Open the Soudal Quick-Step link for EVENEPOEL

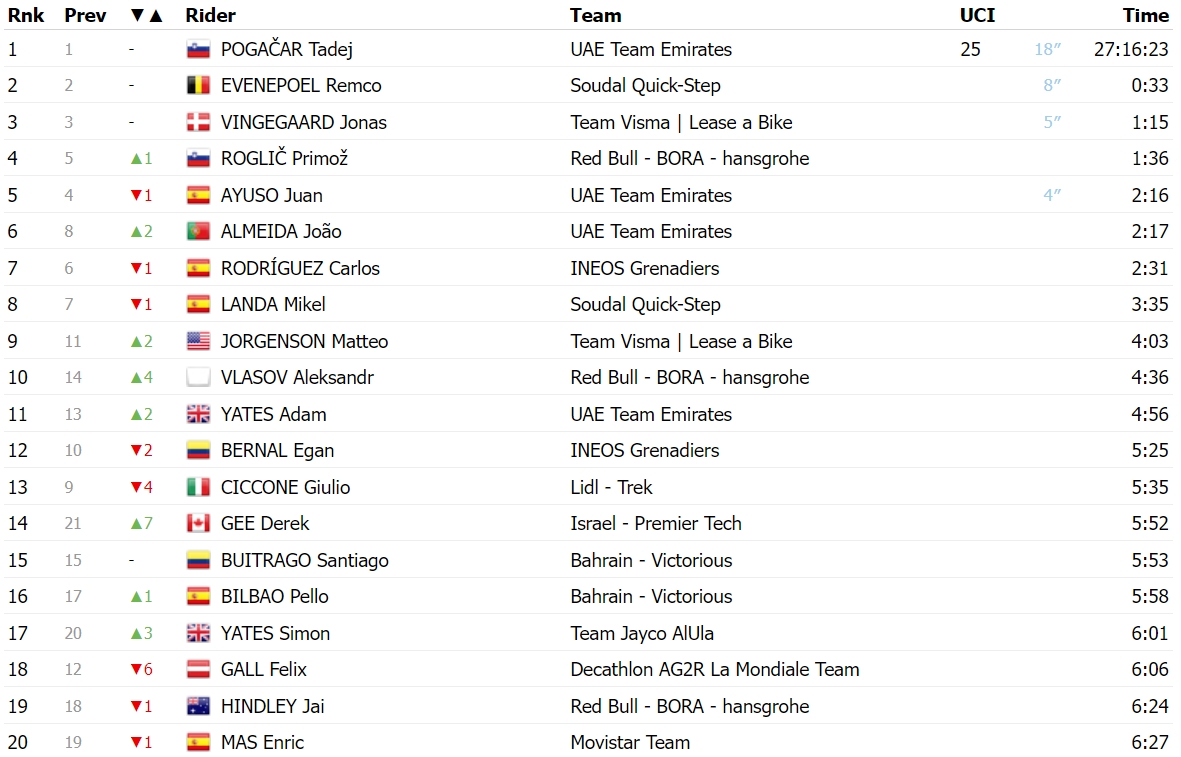[645, 86]
